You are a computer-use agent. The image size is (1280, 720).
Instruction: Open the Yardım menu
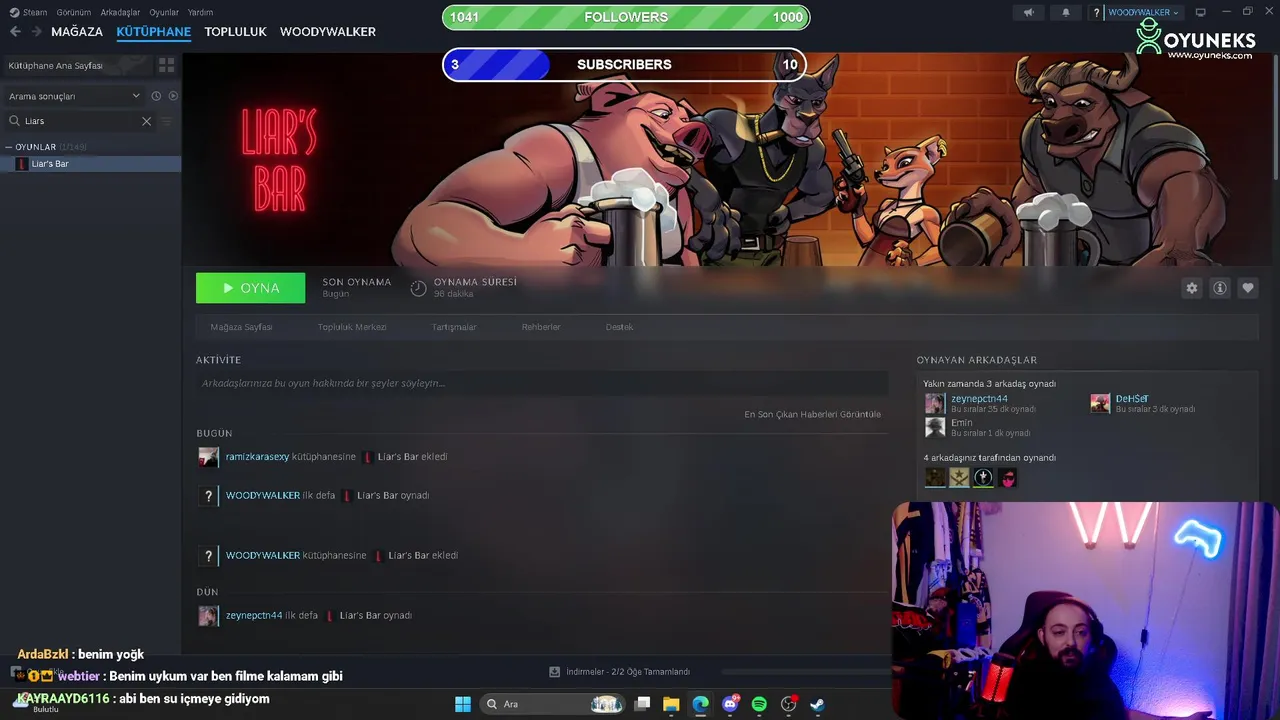[201, 12]
